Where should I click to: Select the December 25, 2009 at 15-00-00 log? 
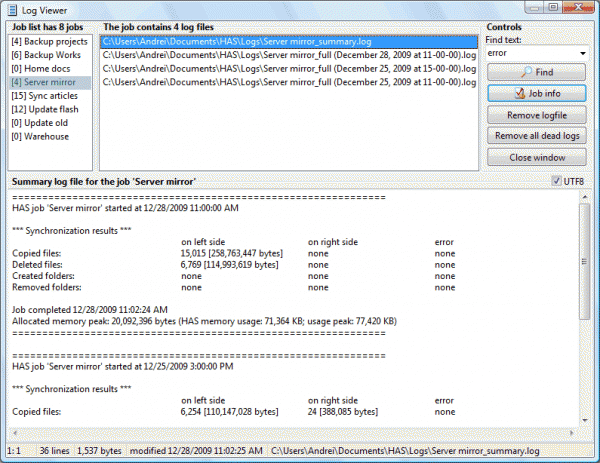click(289, 69)
